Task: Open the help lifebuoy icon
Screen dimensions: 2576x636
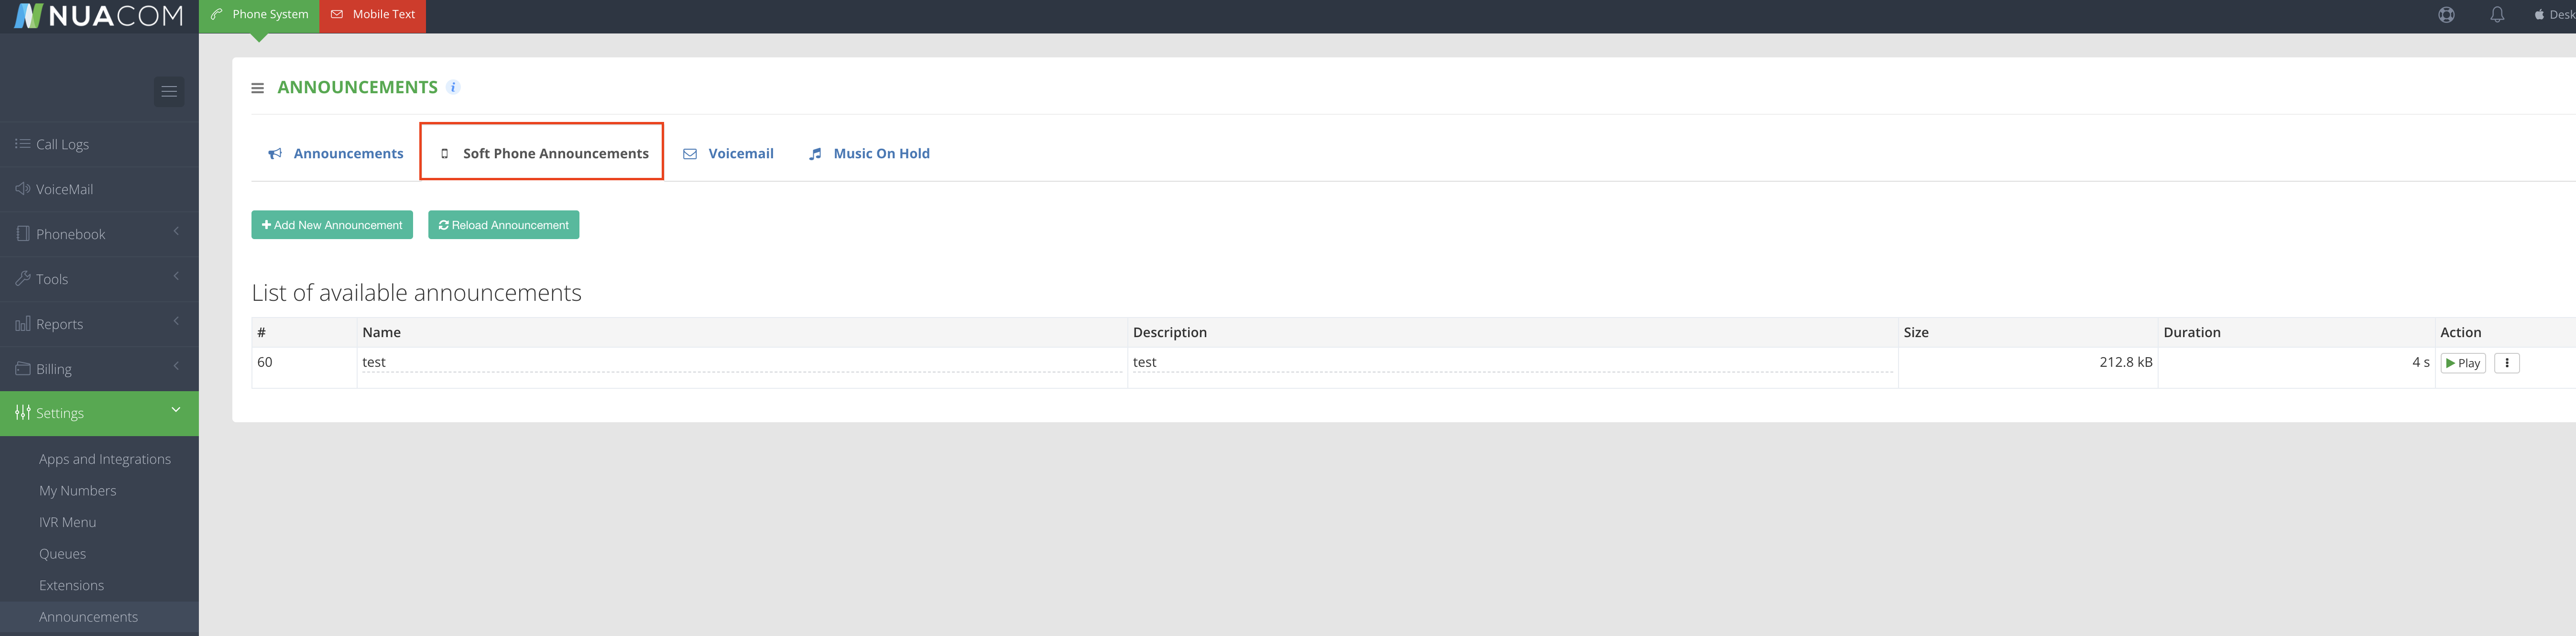Action: [2446, 15]
